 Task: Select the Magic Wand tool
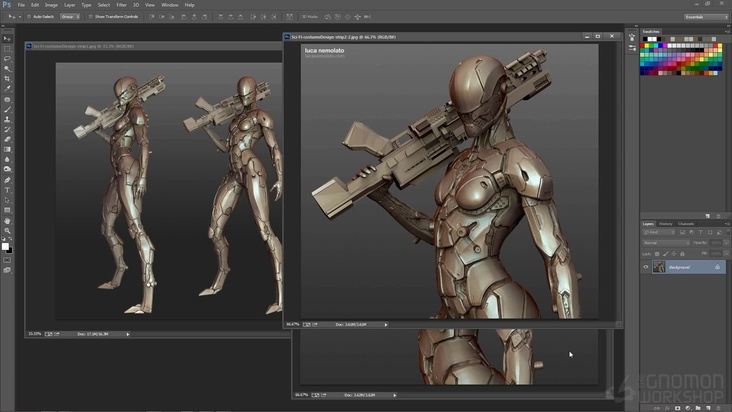point(7,69)
